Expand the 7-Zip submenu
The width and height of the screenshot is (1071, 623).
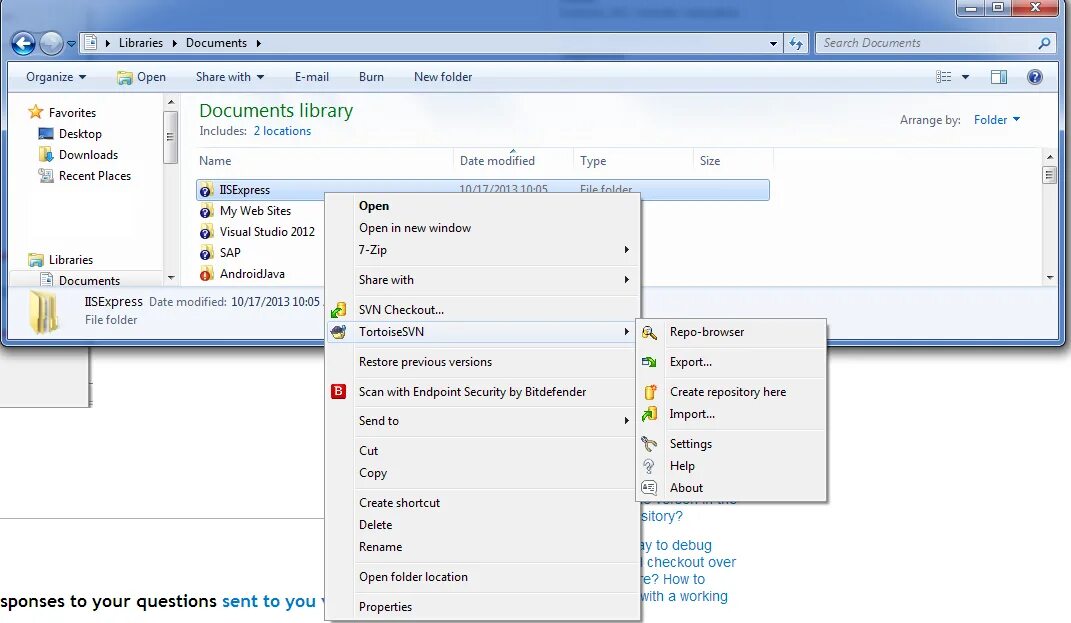click(x=482, y=250)
